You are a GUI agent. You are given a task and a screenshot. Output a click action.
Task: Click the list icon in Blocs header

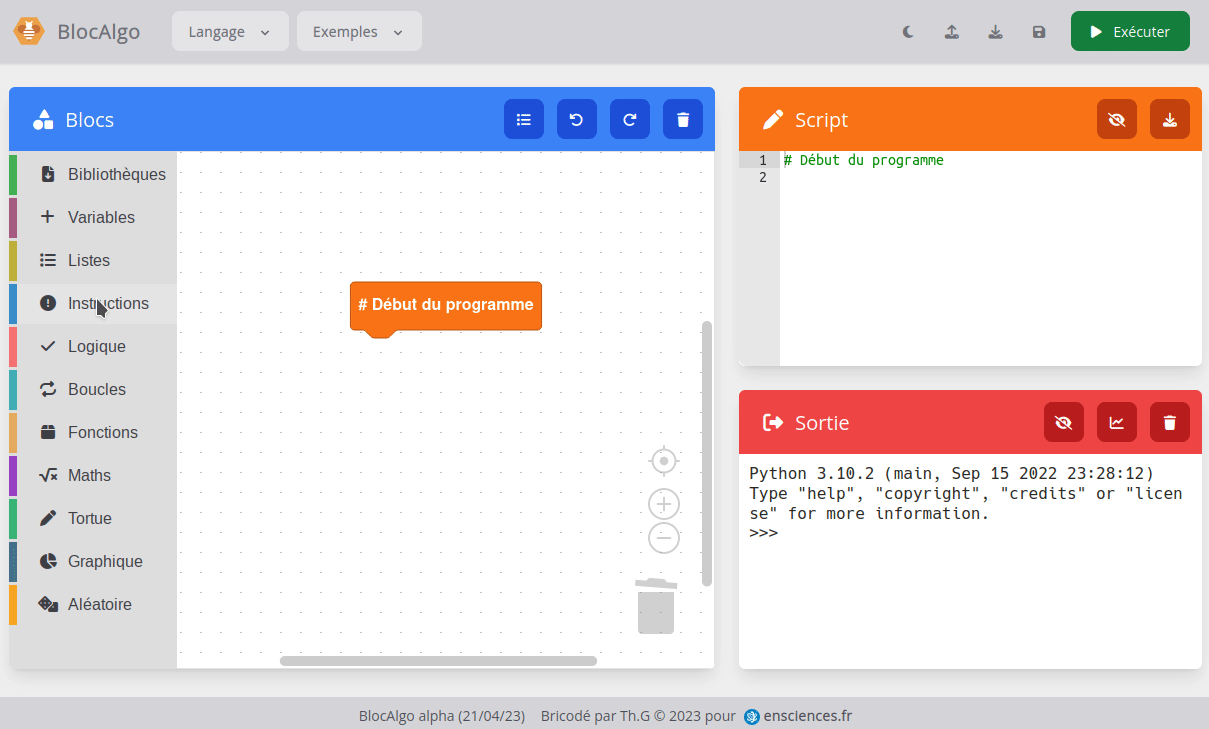coord(523,120)
